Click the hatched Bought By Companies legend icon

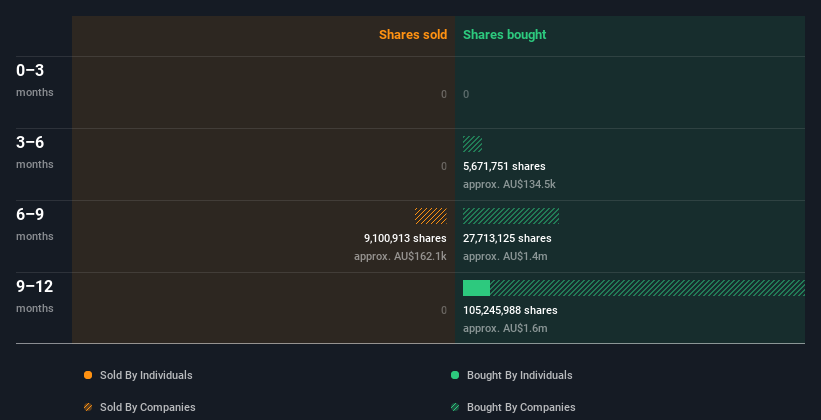click(455, 407)
